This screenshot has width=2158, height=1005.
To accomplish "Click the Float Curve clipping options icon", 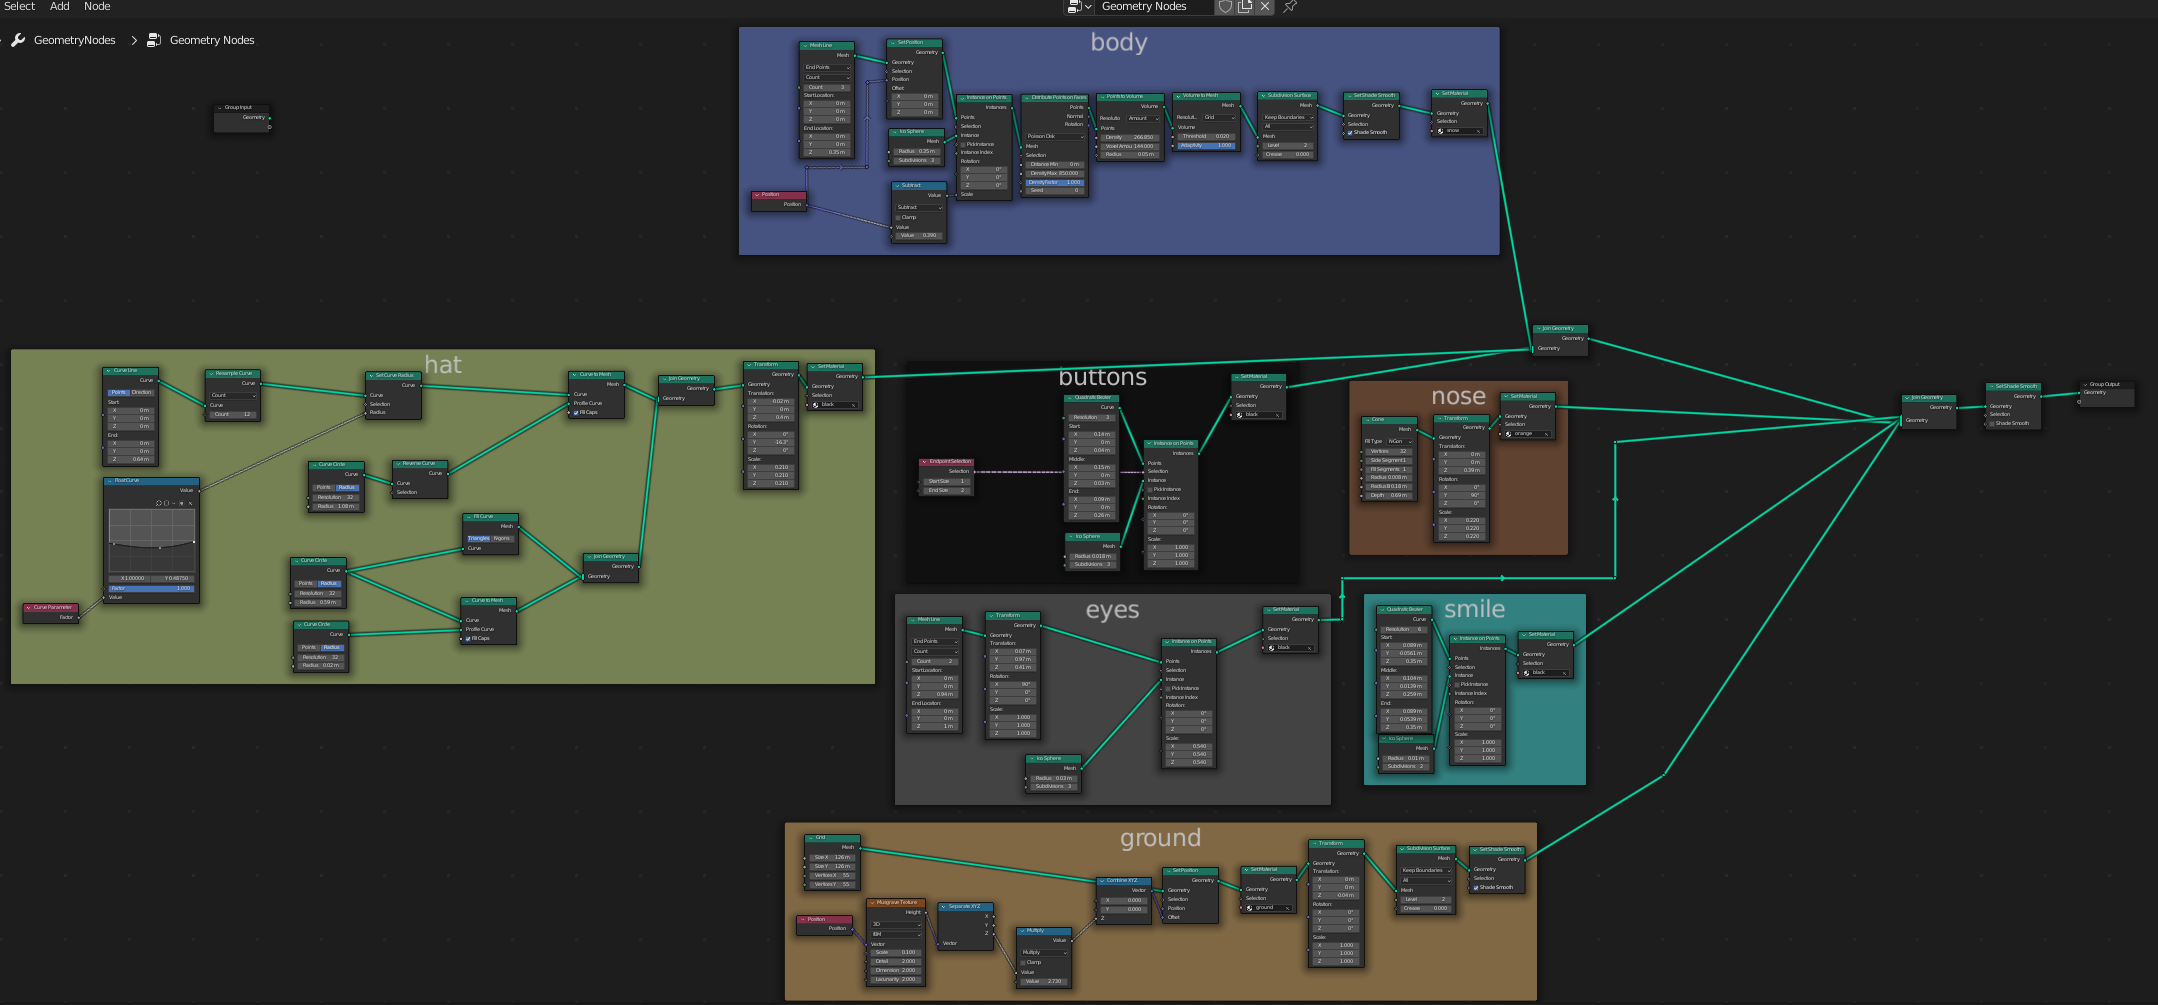I will pyautogui.click(x=181, y=503).
